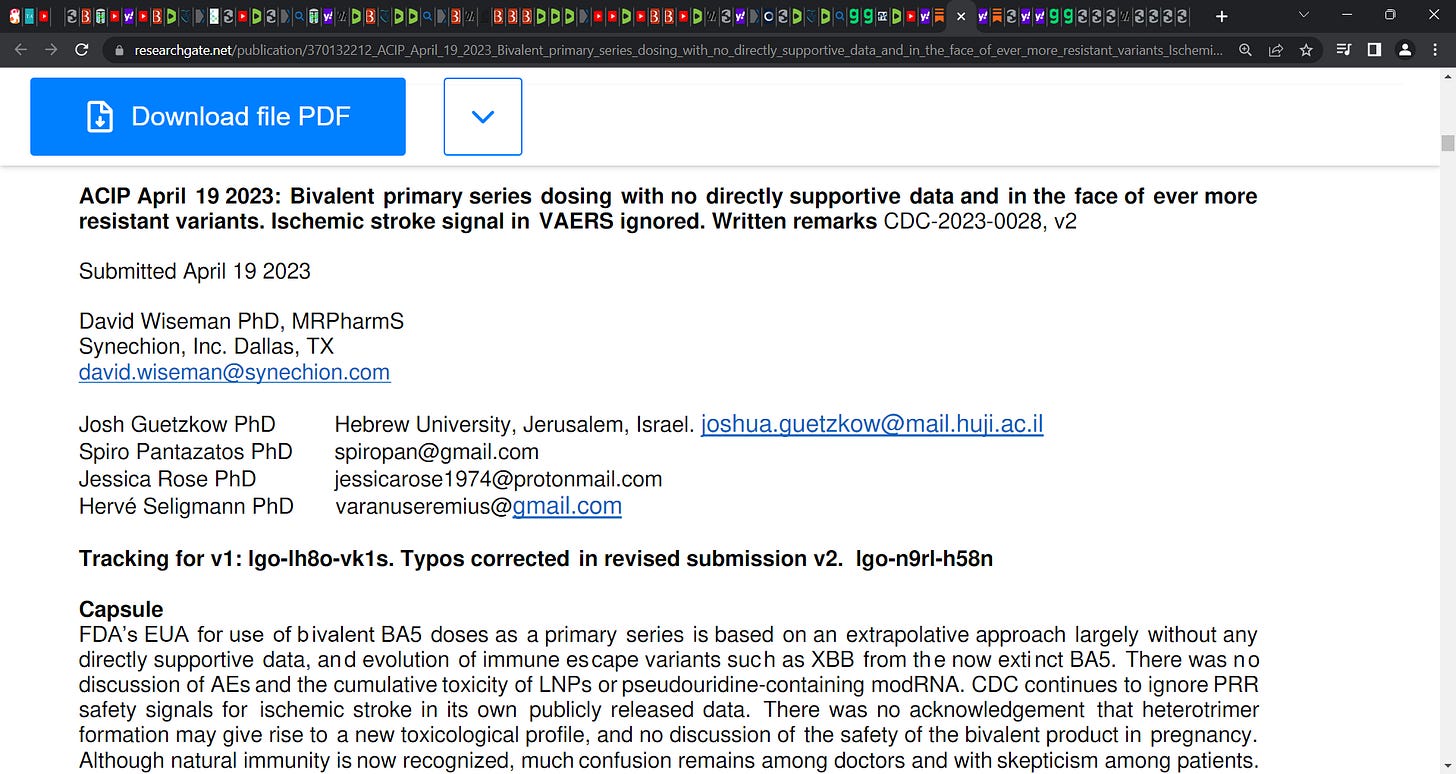Click the name 'Spiro Pantazatos PhD'
The height and width of the screenshot is (774, 1456).
(186, 452)
